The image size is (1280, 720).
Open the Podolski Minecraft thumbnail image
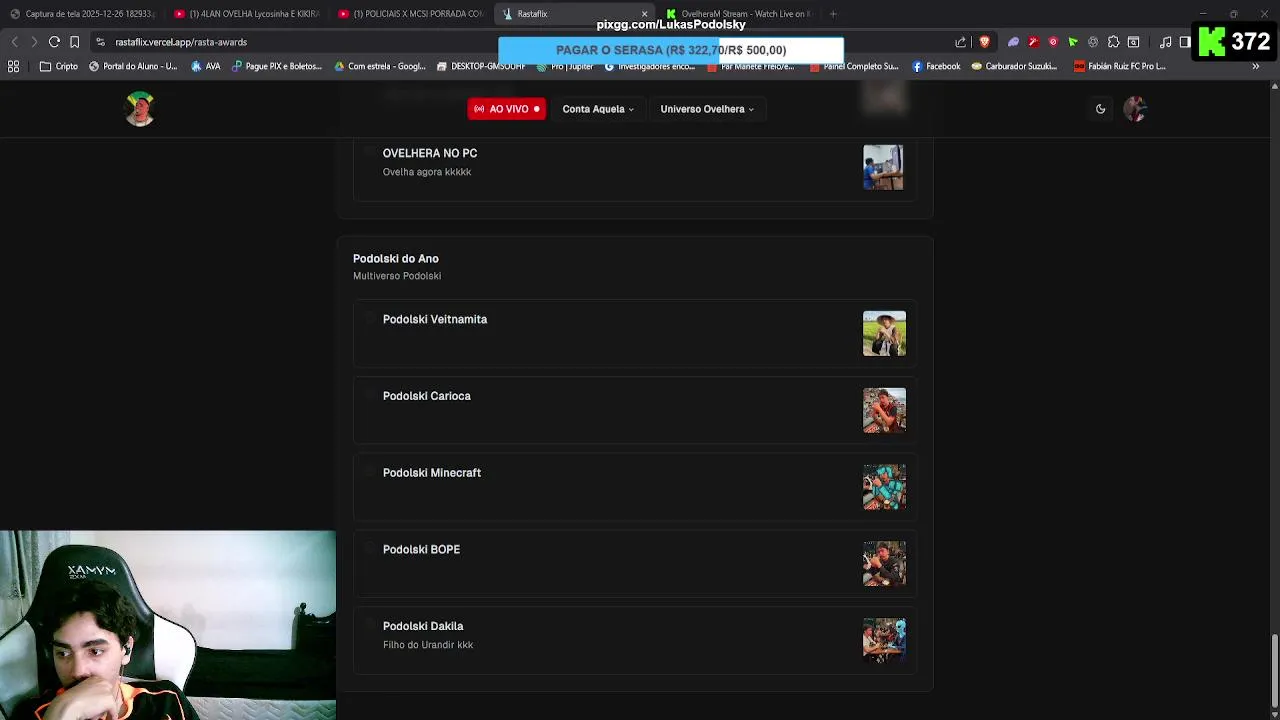click(884, 487)
